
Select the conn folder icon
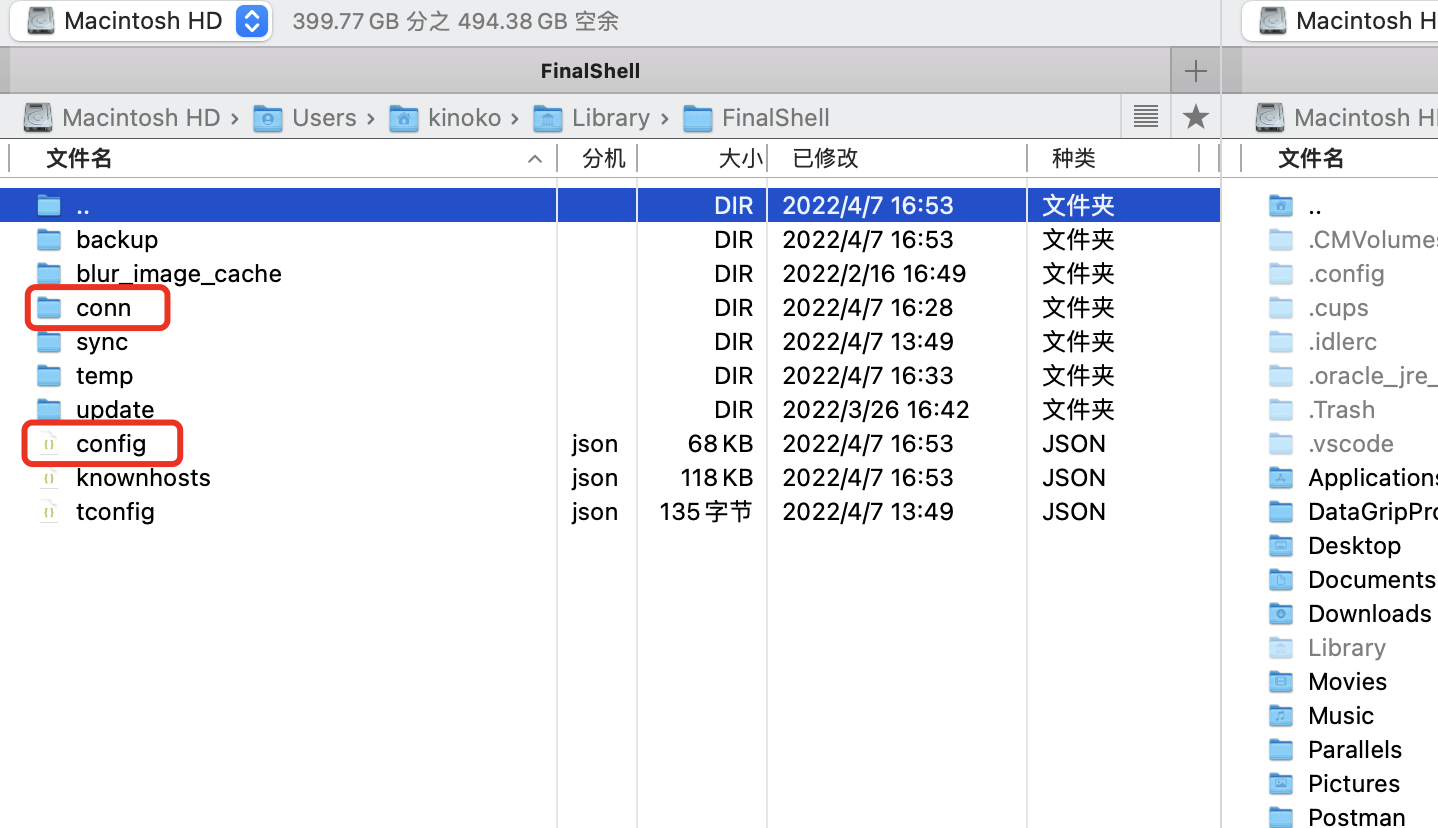(49, 308)
